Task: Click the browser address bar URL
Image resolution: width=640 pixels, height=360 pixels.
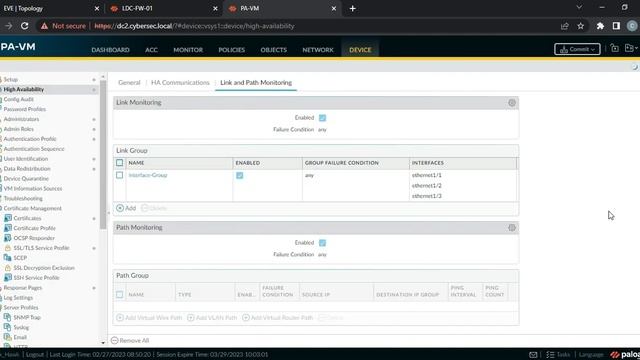Action: 194,26
